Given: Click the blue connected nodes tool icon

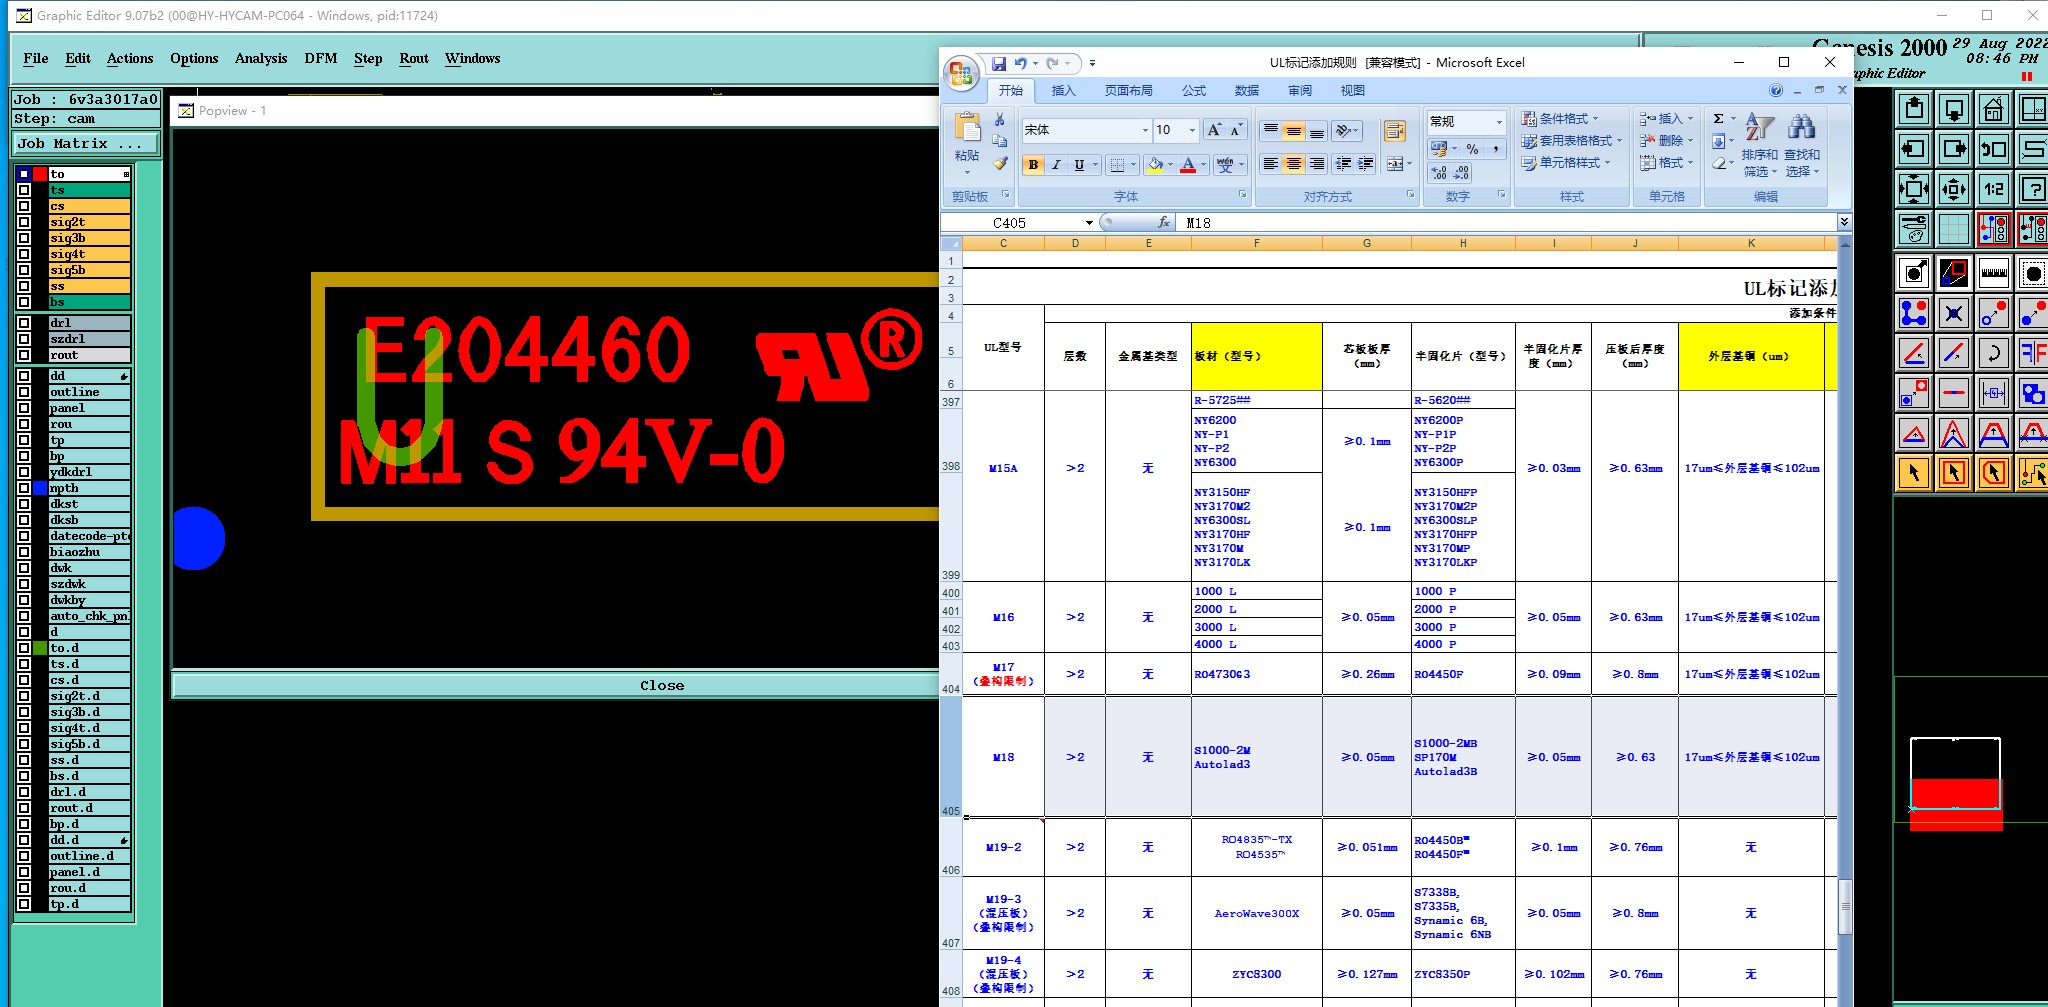Looking at the screenshot, I should (x=1914, y=313).
